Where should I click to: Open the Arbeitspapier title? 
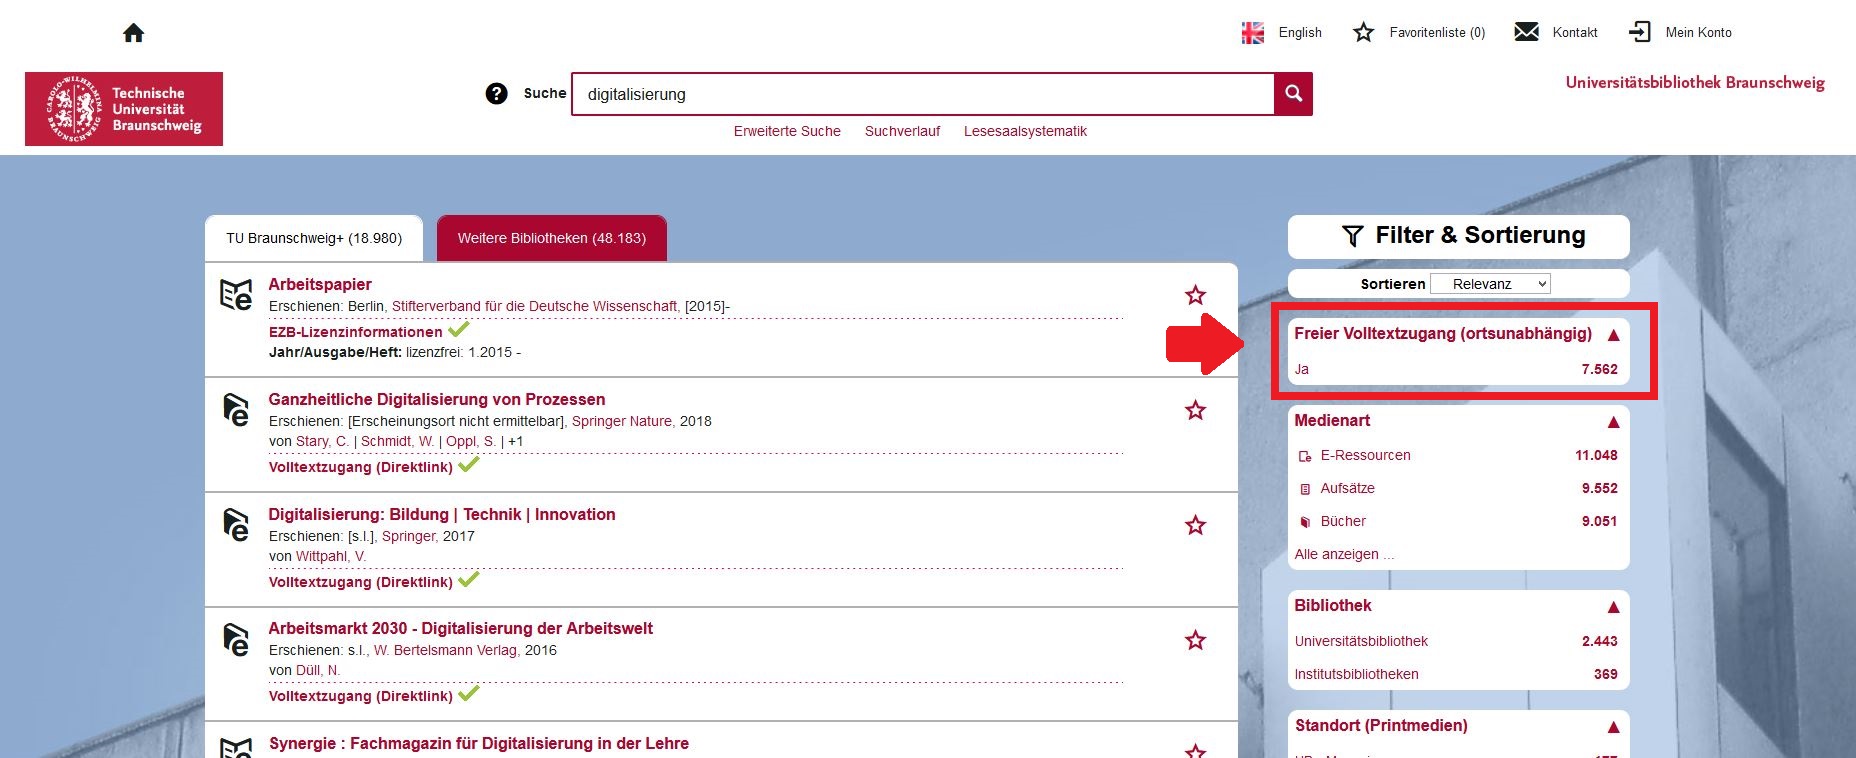coord(320,284)
